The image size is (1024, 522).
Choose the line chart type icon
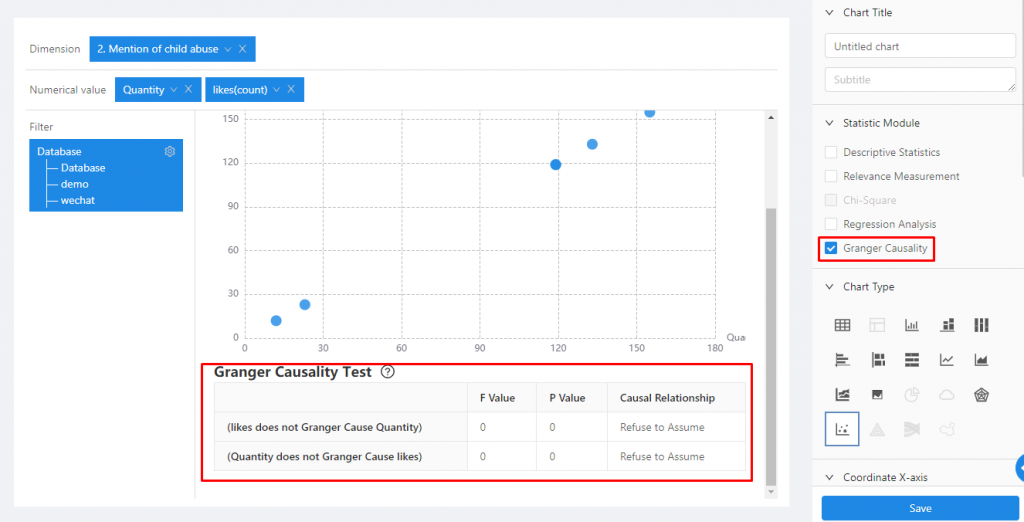click(x=946, y=360)
